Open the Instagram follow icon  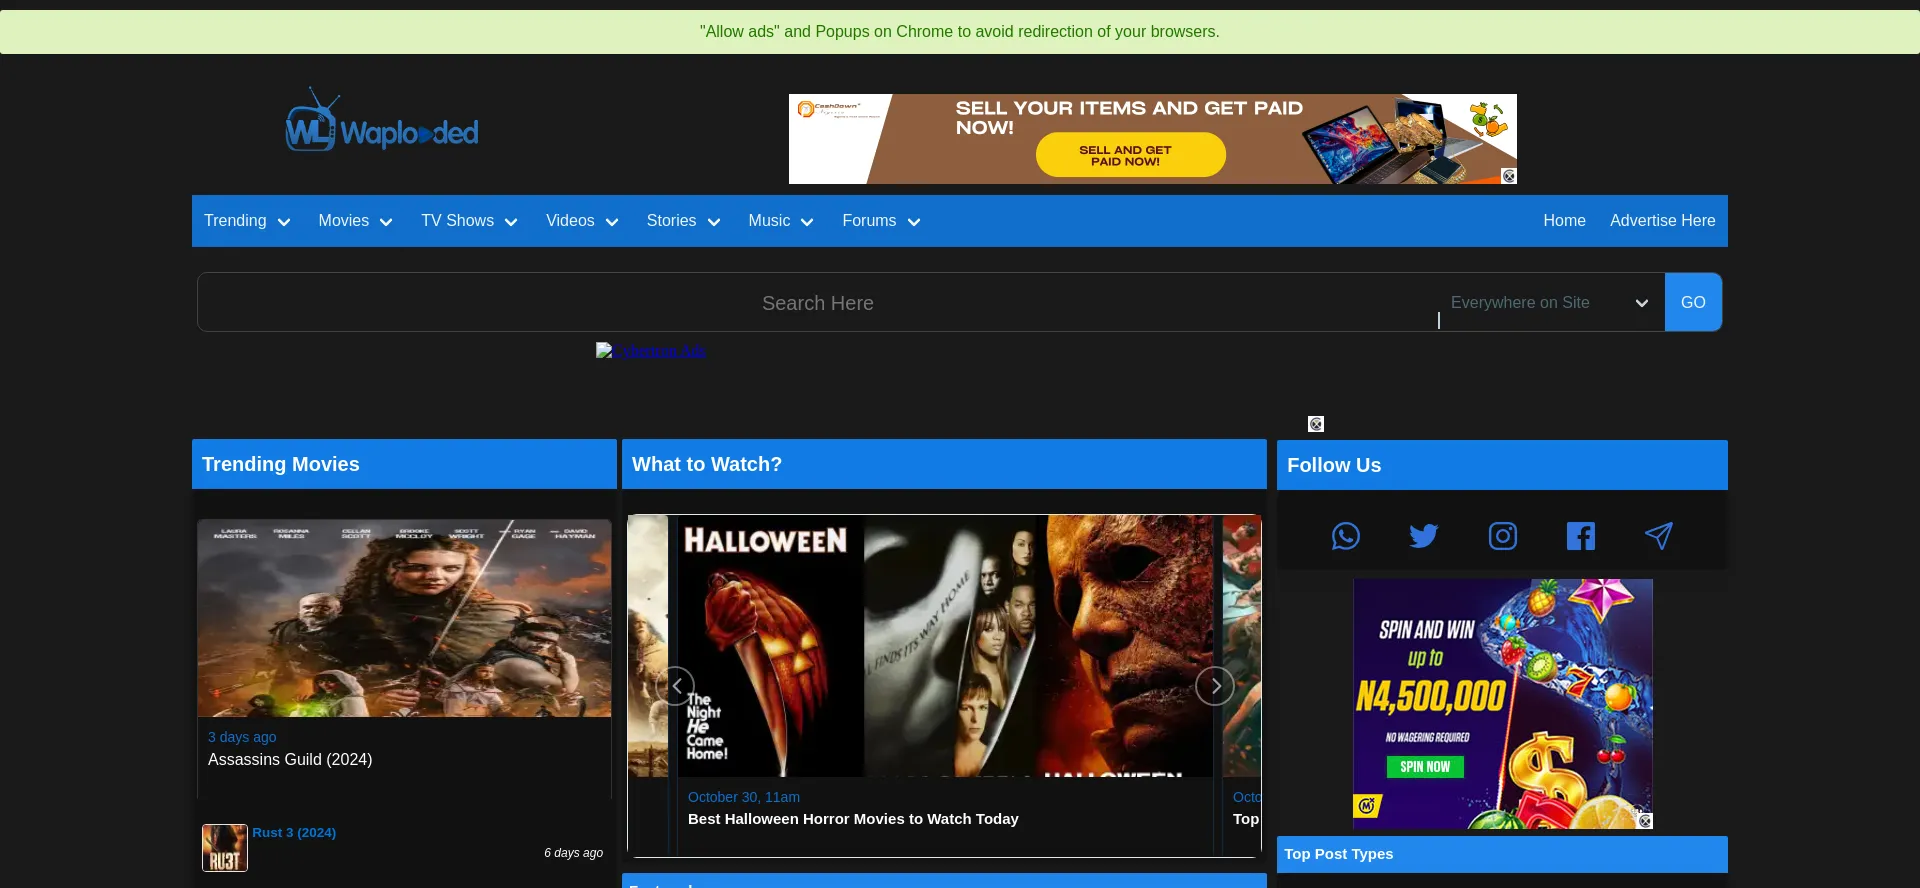[x=1502, y=536]
